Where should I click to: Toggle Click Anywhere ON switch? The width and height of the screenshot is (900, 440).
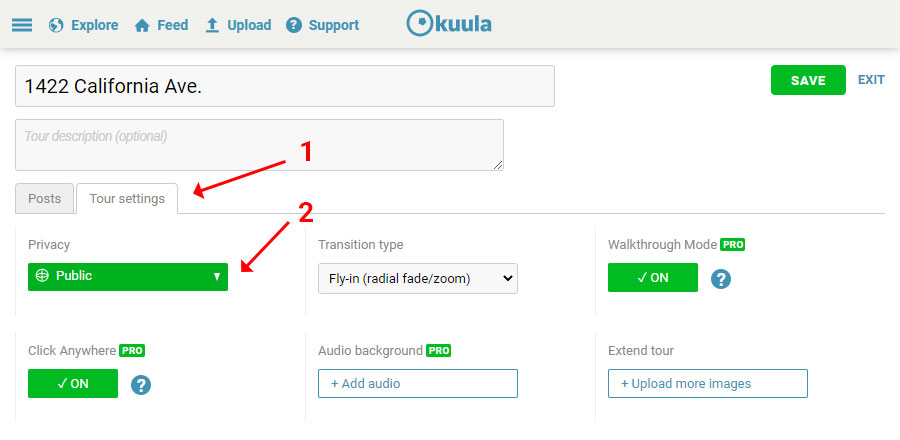click(73, 384)
